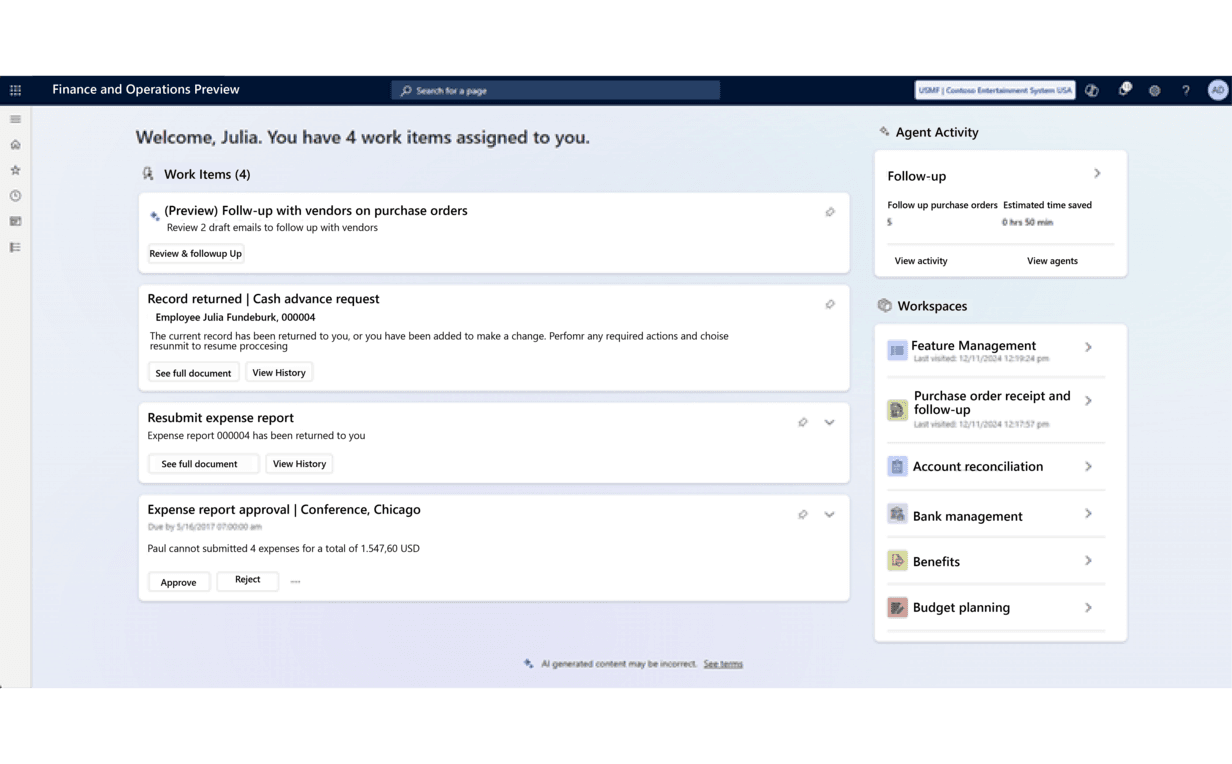Open the app launcher waffle icon
The image size is (1232, 764).
coord(15,90)
